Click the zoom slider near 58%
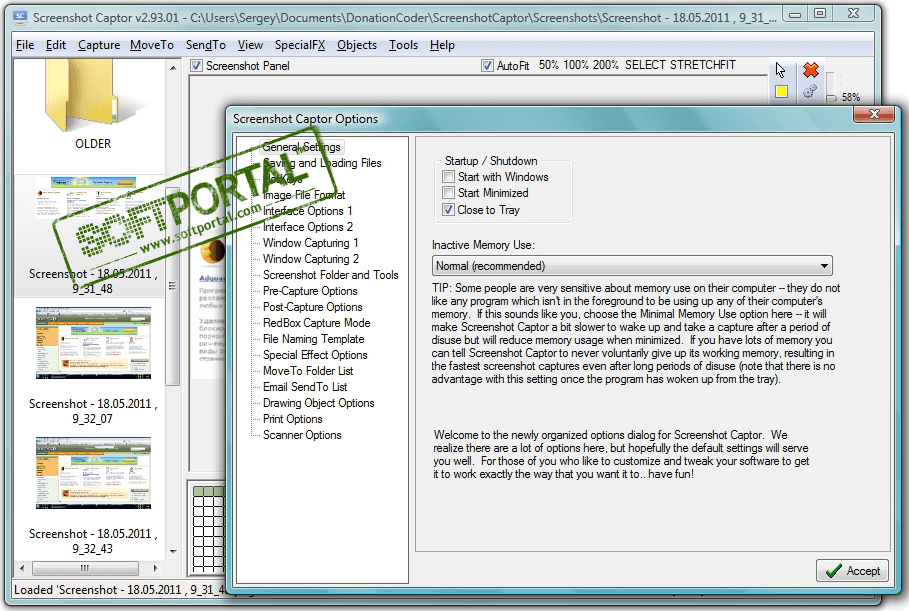 click(831, 97)
